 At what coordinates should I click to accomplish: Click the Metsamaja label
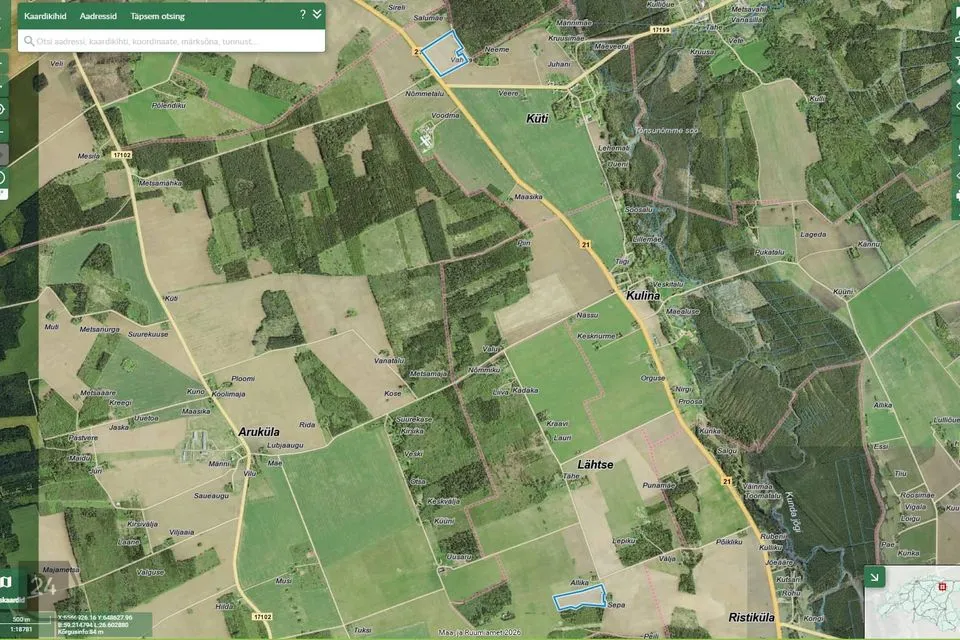(x=429, y=374)
